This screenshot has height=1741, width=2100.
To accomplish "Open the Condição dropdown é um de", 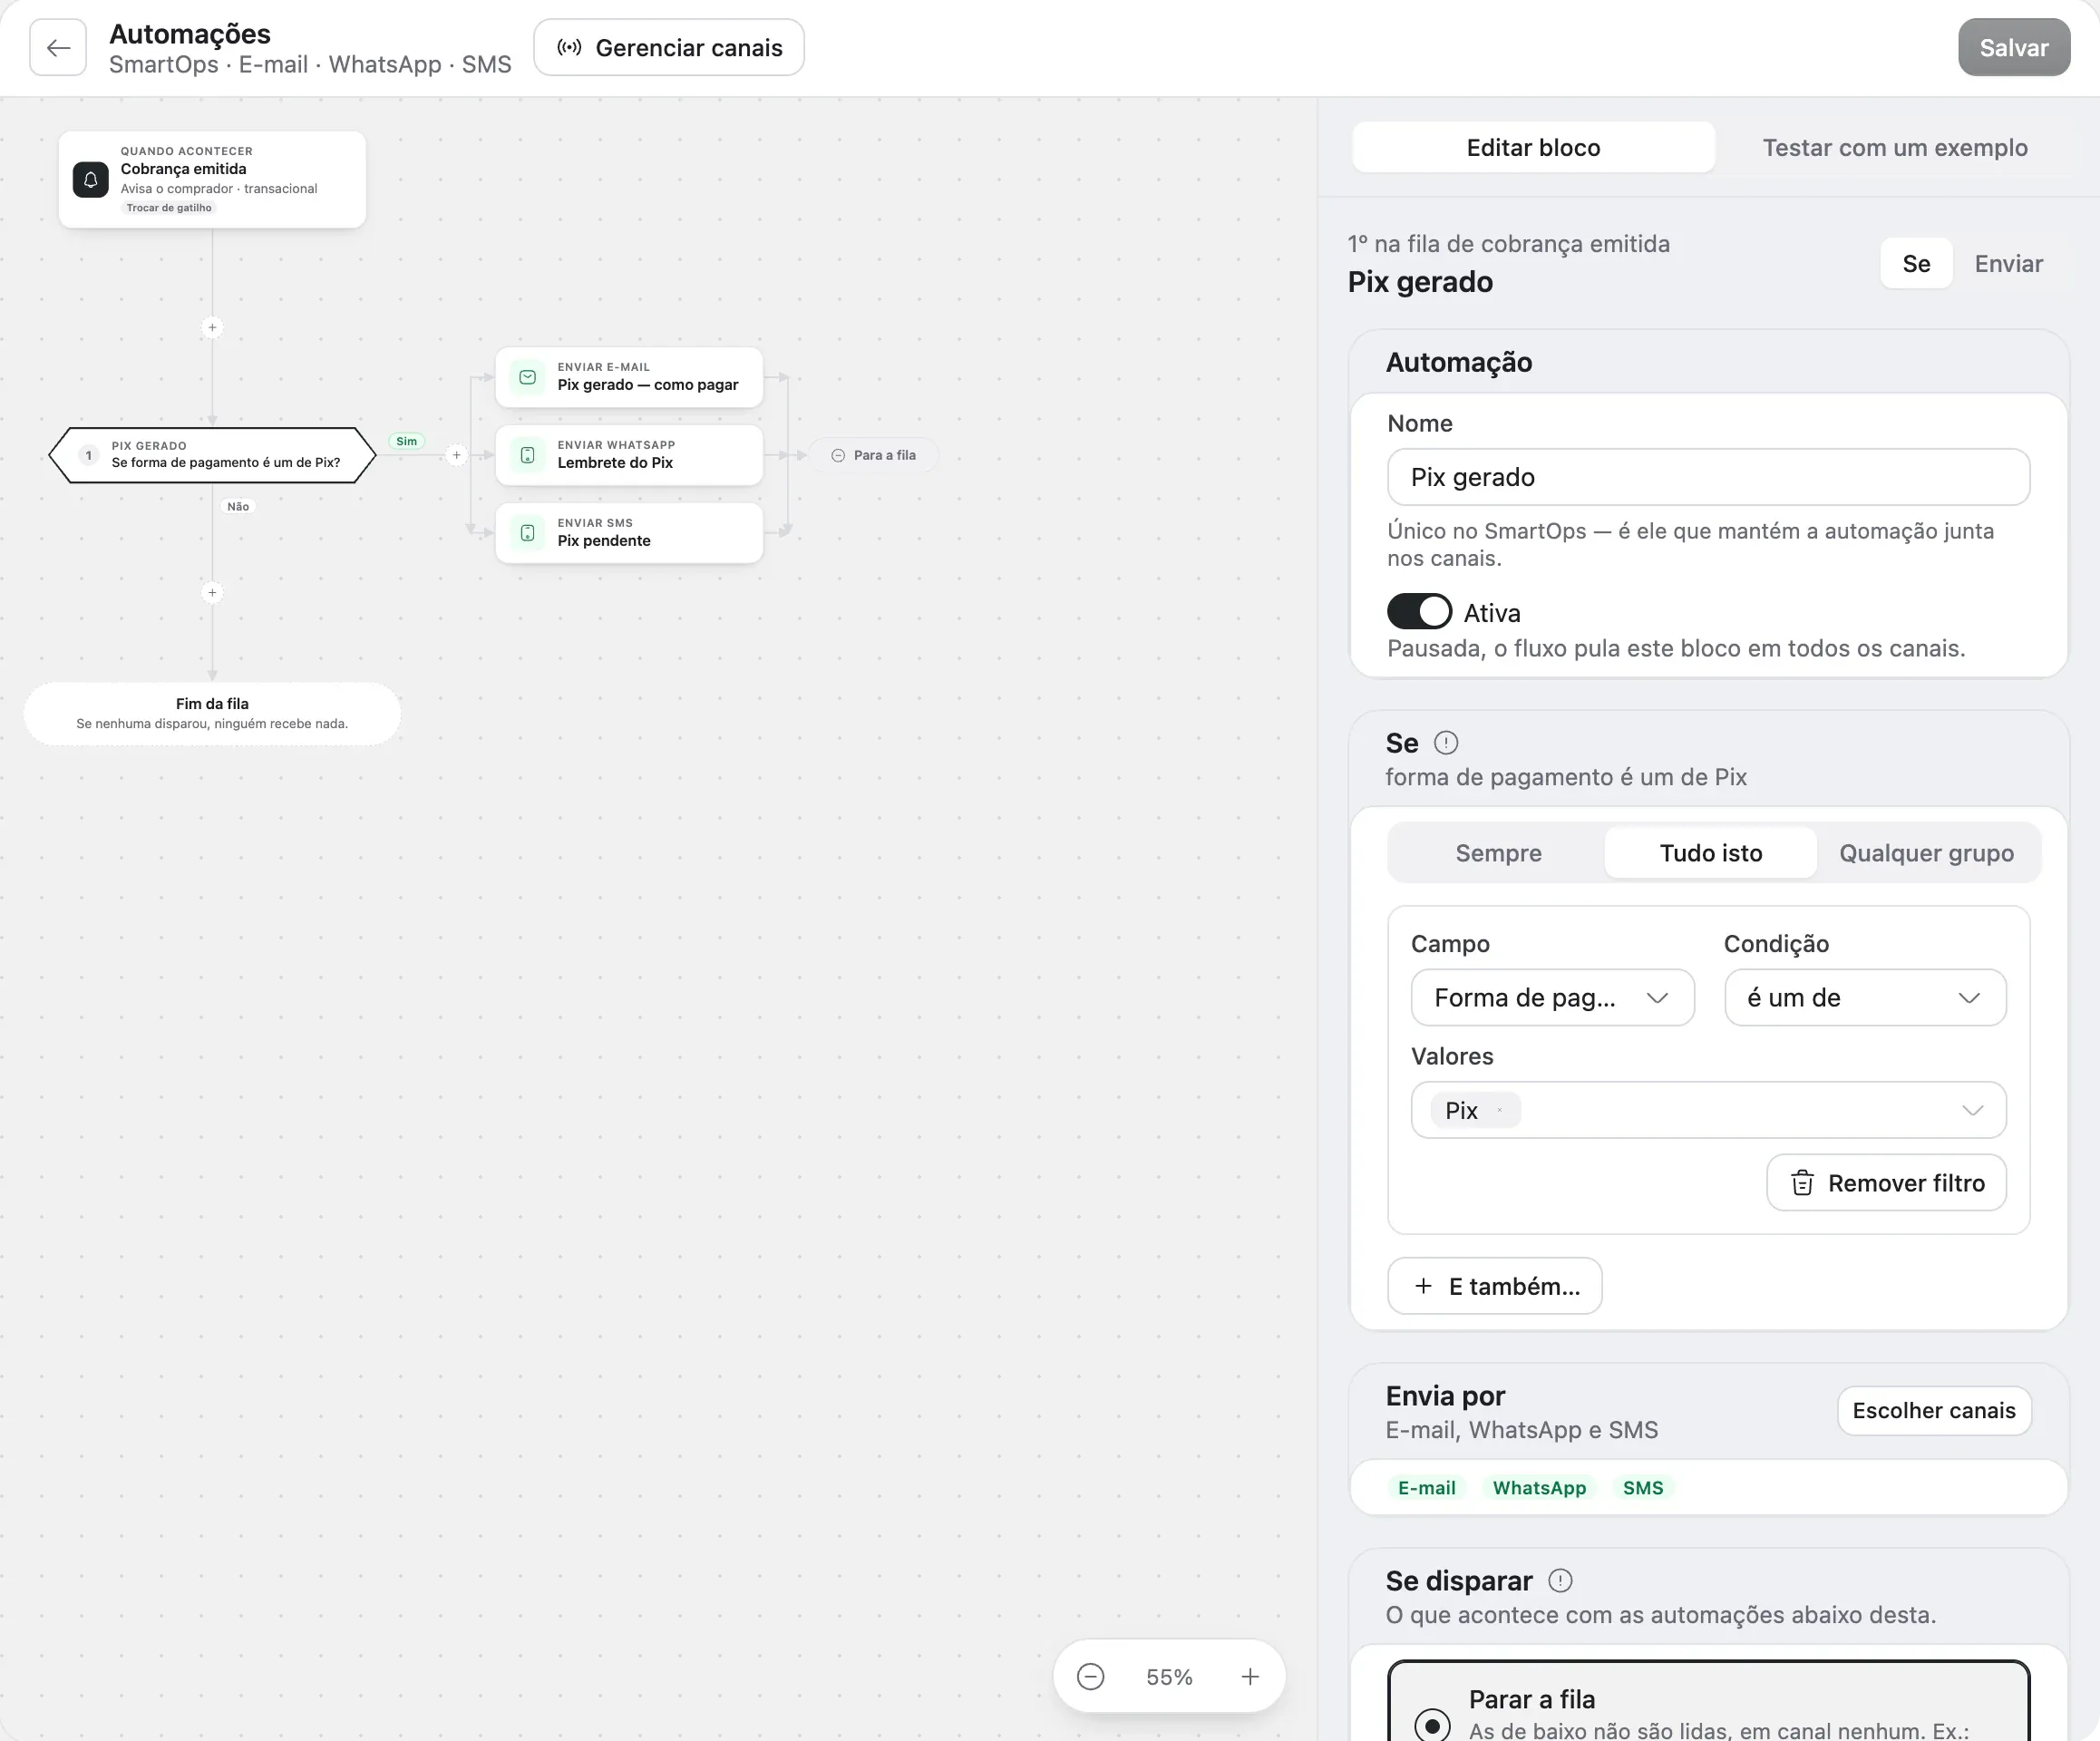I will 1865,997.
